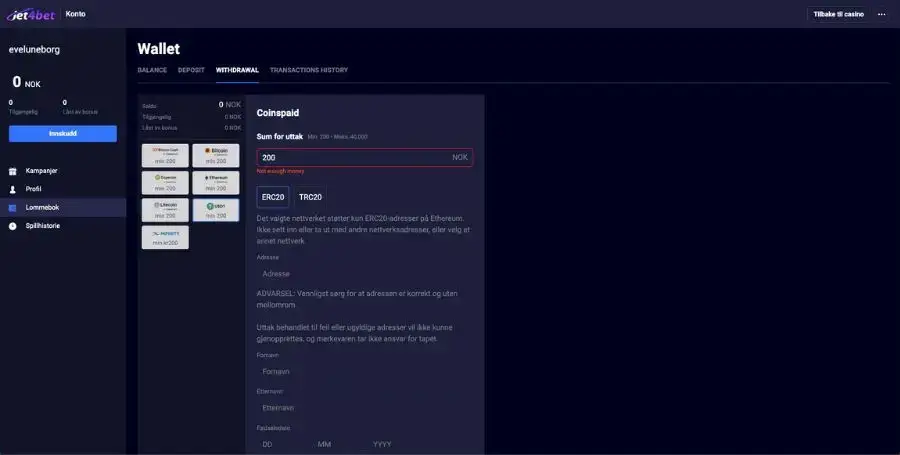Select Bitcoin payment method
The width and height of the screenshot is (900, 455).
(216, 155)
